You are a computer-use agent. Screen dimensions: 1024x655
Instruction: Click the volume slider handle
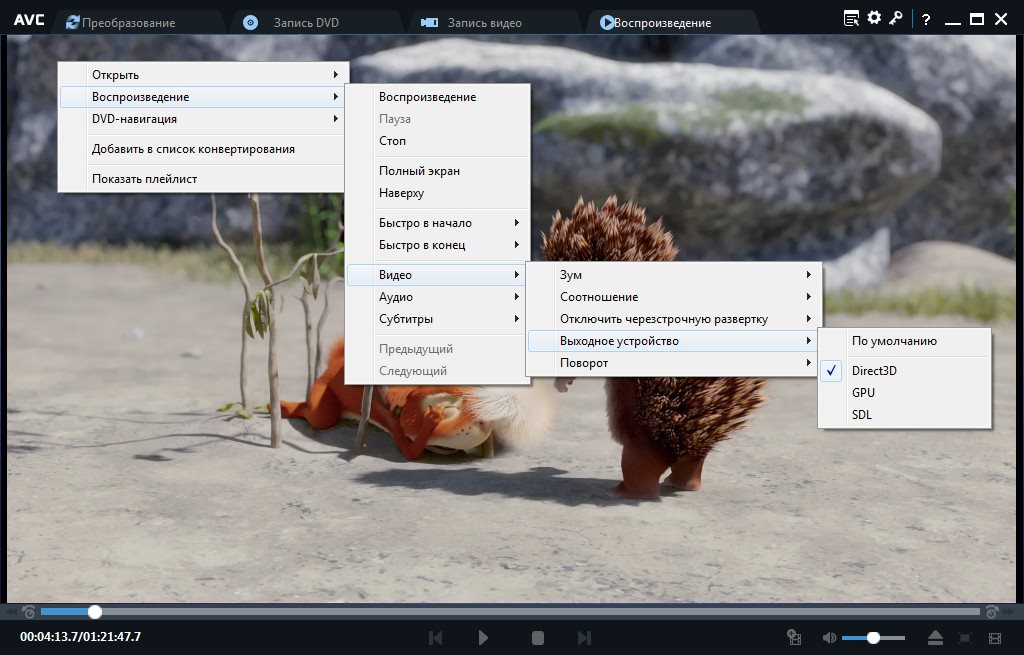(x=873, y=637)
